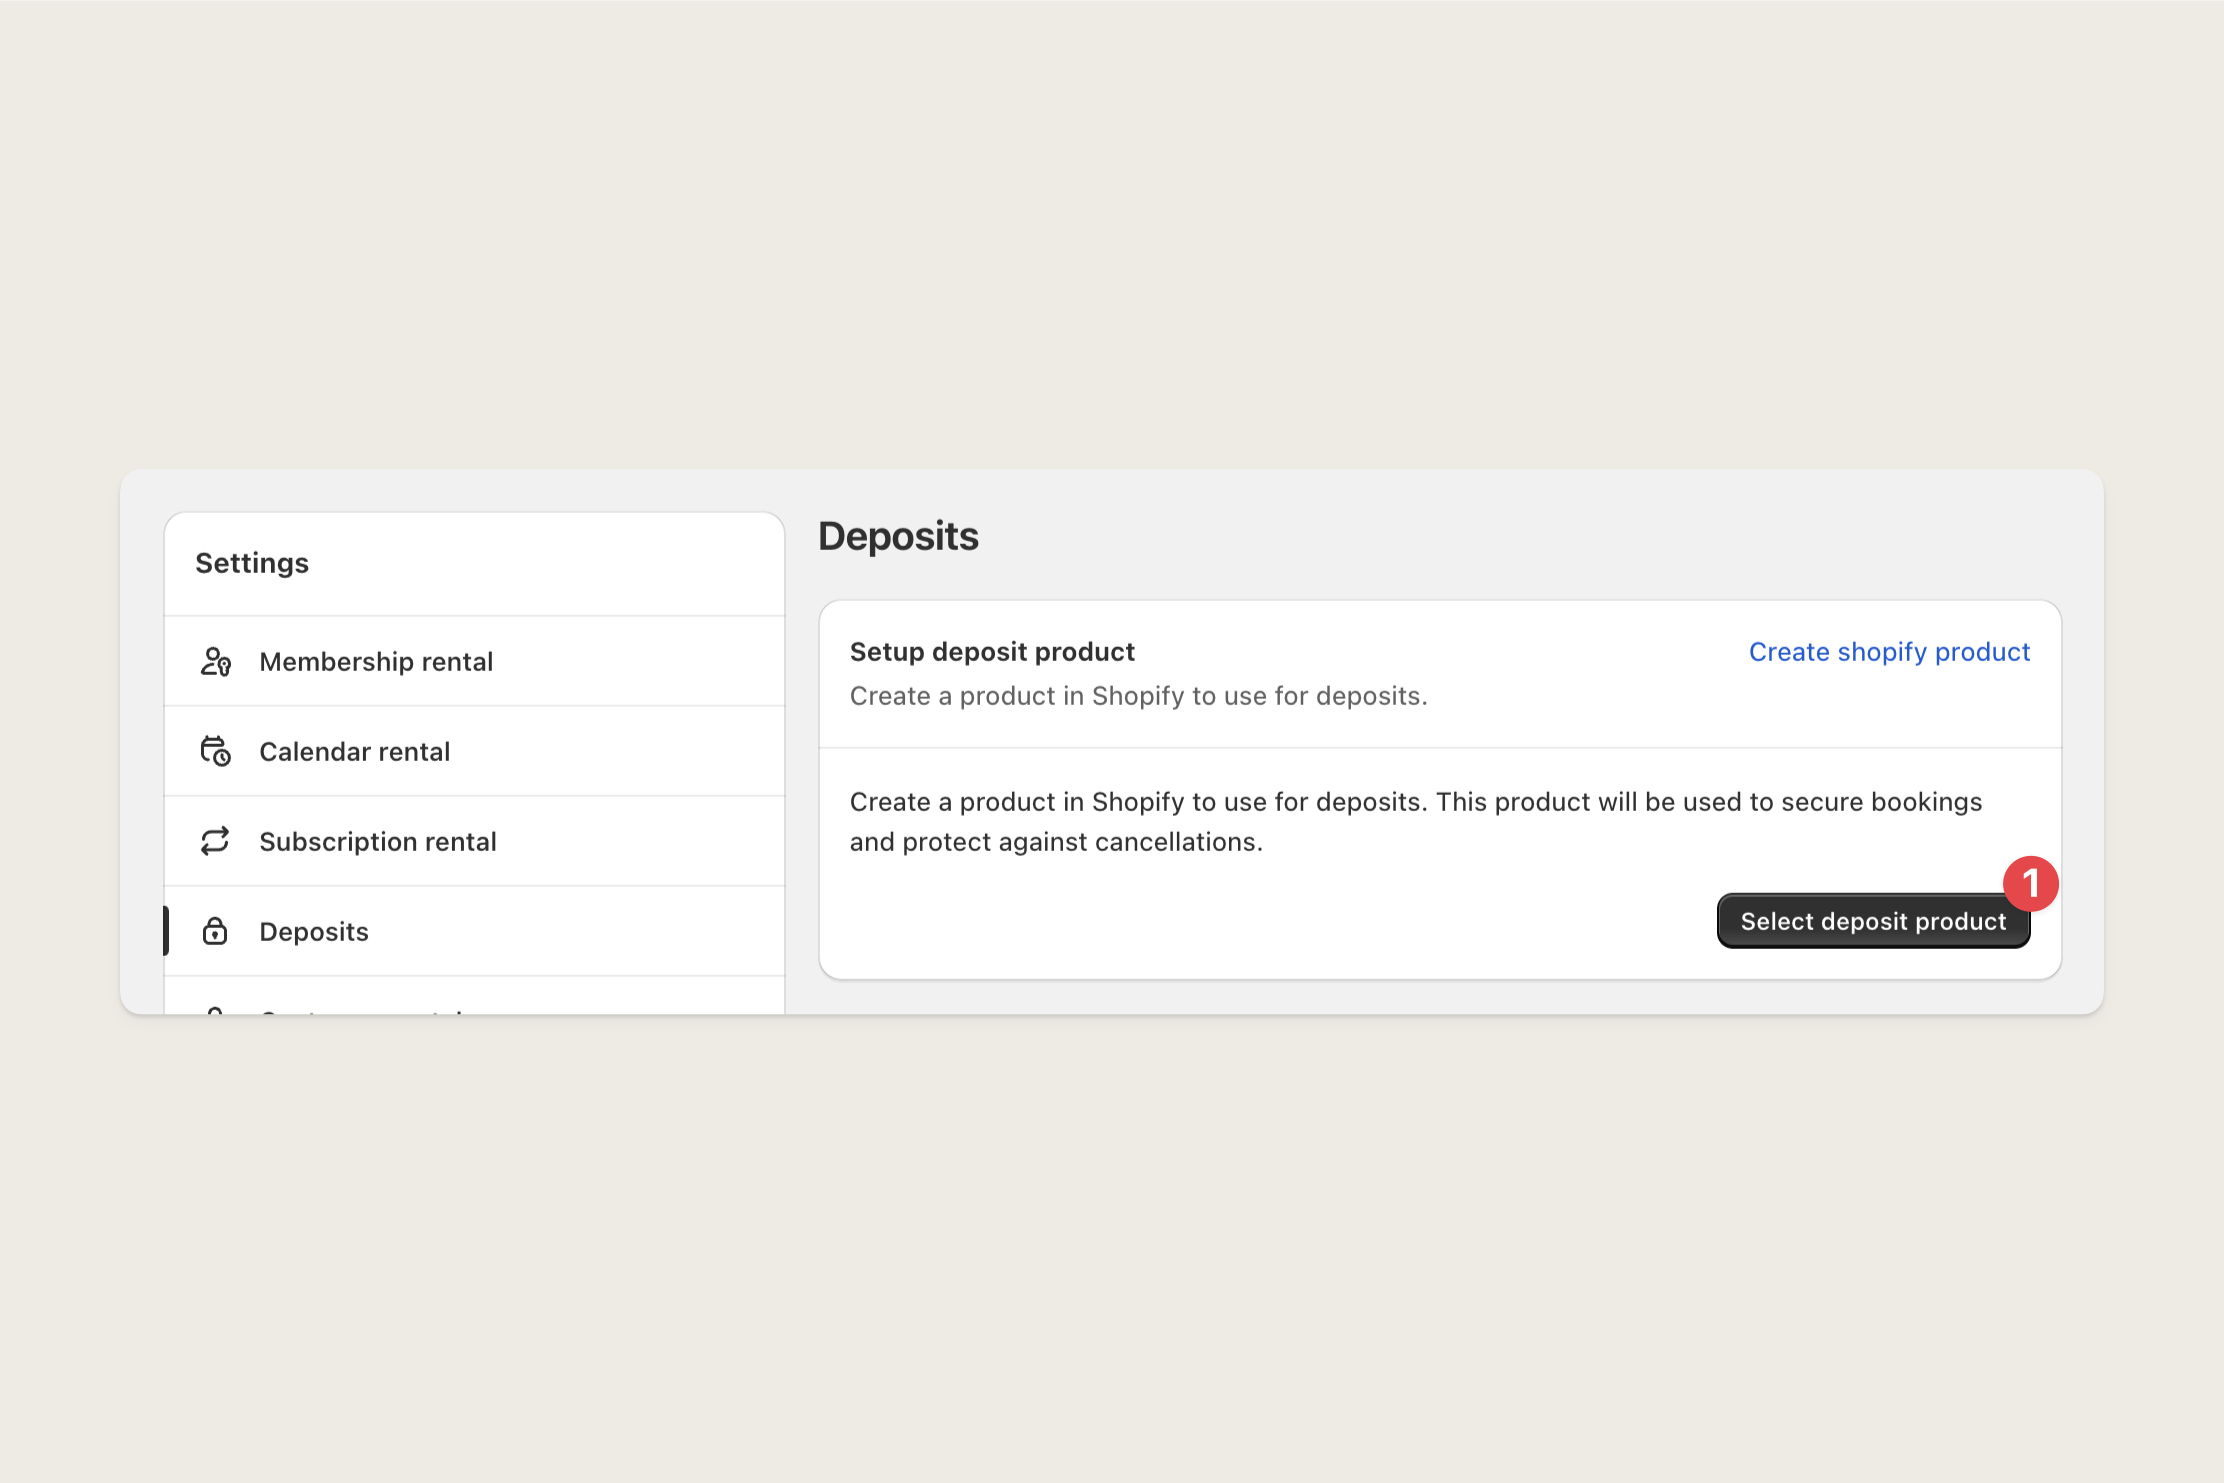Screen dimensions: 2224x1483
Task: Click the Membership rental person icon
Action: click(x=215, y=662)
